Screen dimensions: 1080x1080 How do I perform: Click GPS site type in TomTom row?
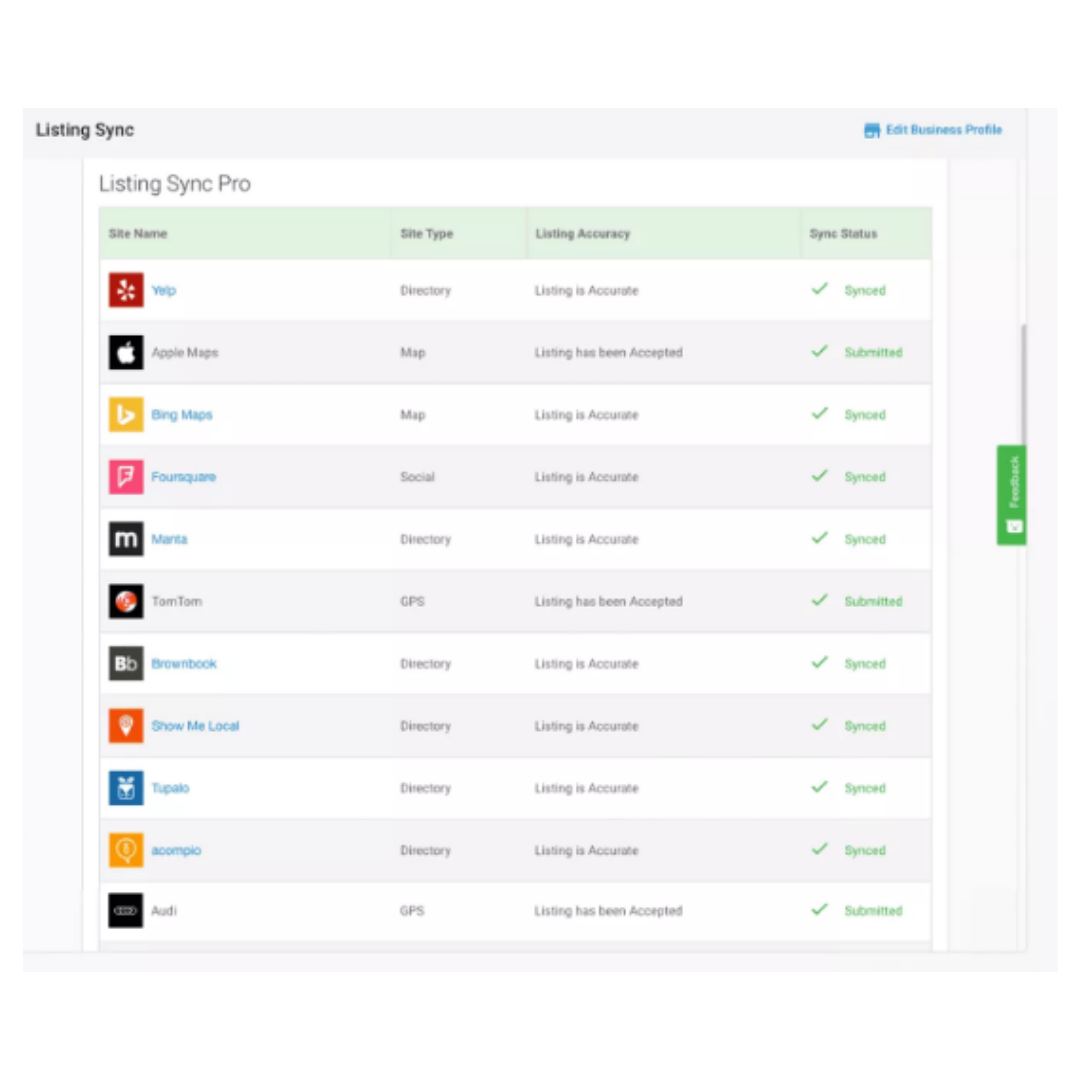pos(412,601)
